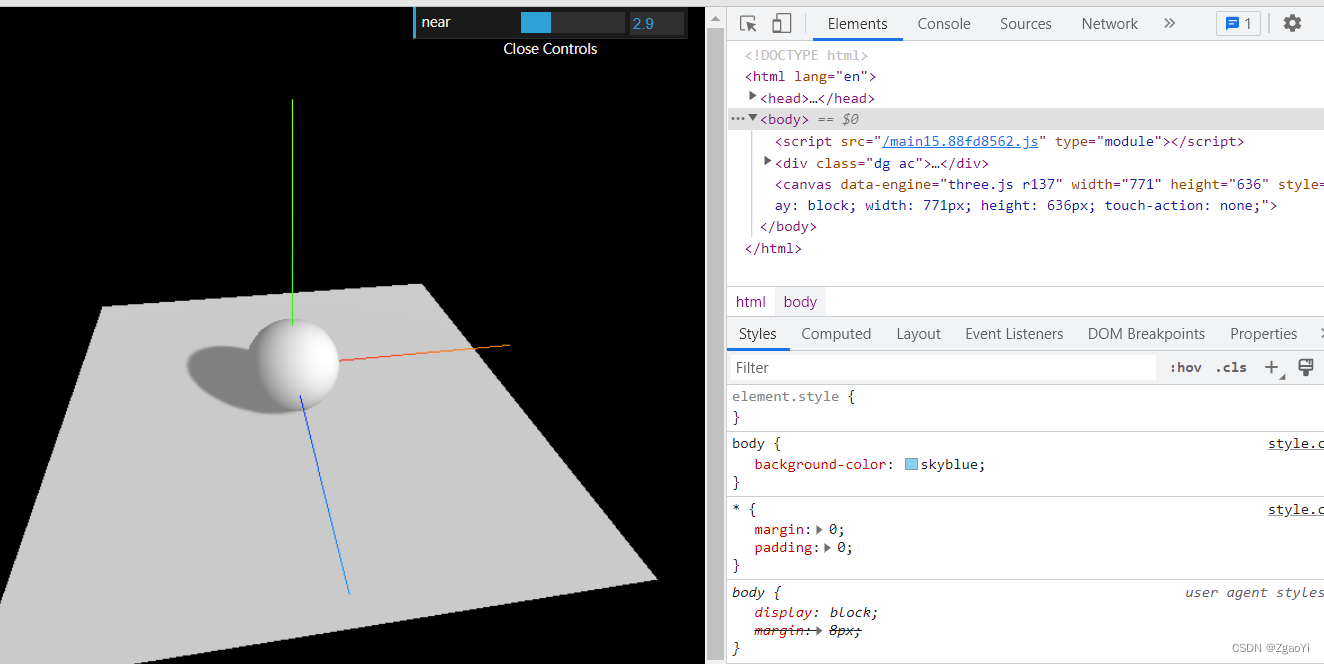Open the Sources tab
This screenshot has width=1324, height=664.
[x=1025, y=23]
